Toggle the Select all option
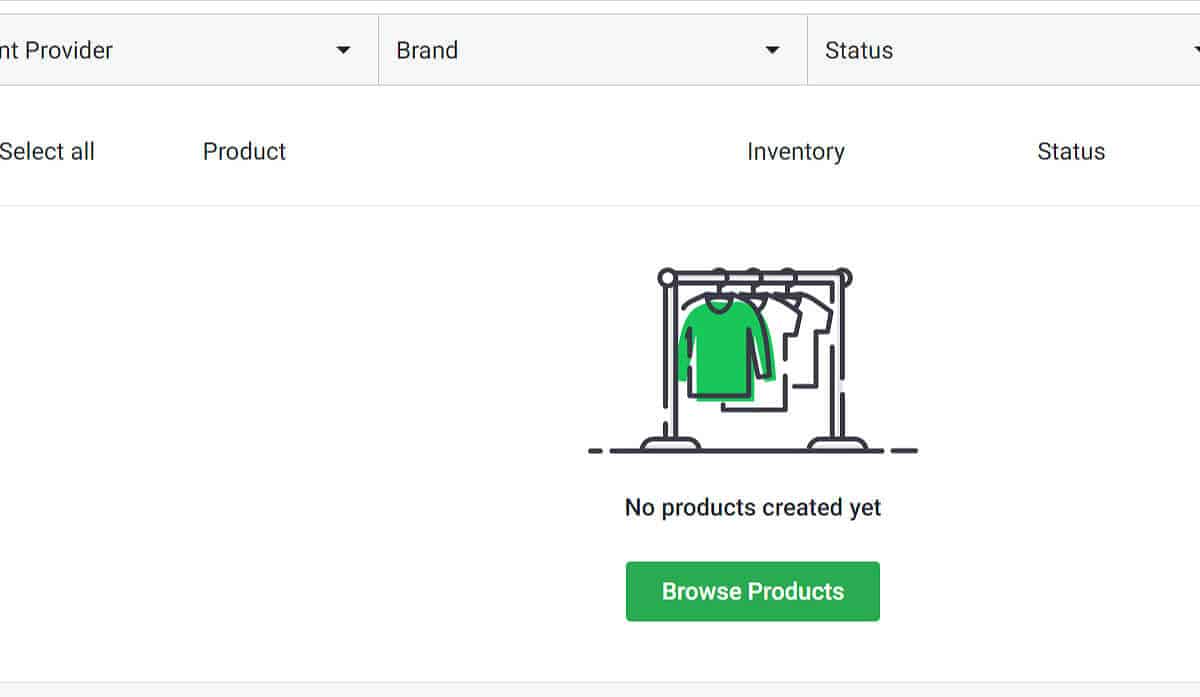The image size is (1200, 697). 47,151
